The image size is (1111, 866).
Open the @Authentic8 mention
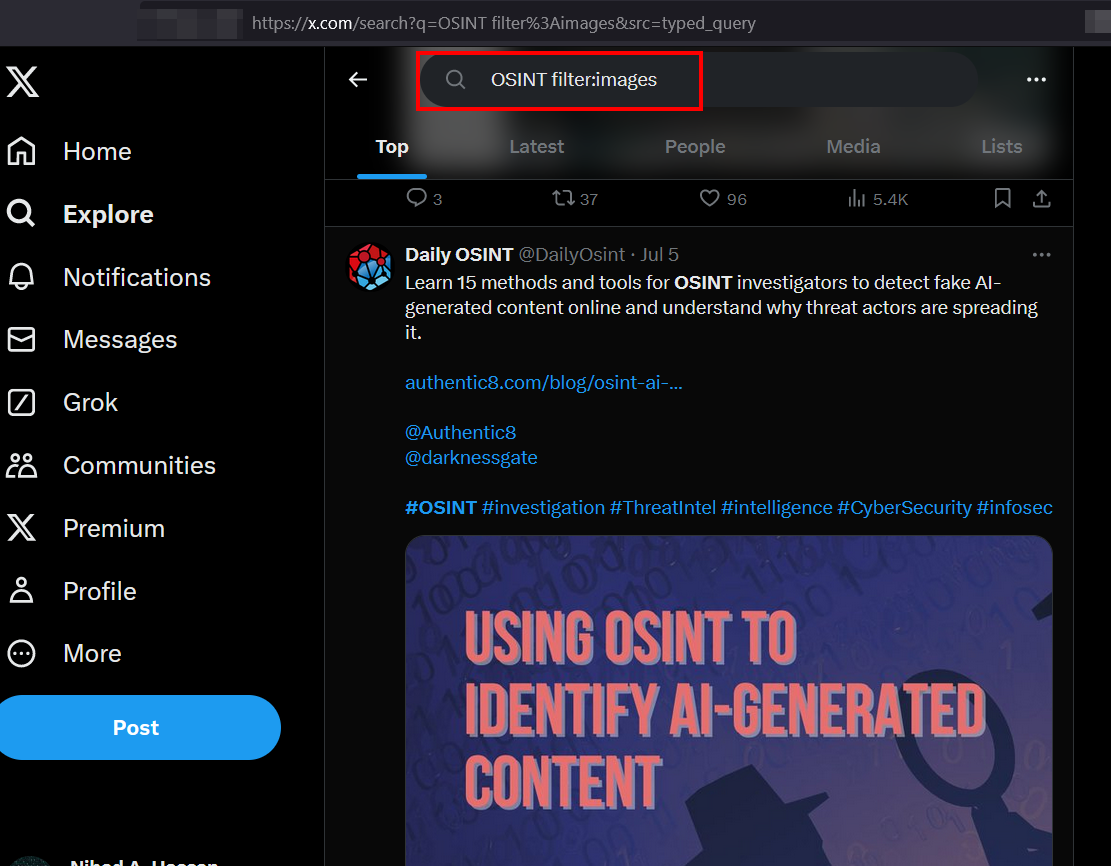click(x=460, y=432)
